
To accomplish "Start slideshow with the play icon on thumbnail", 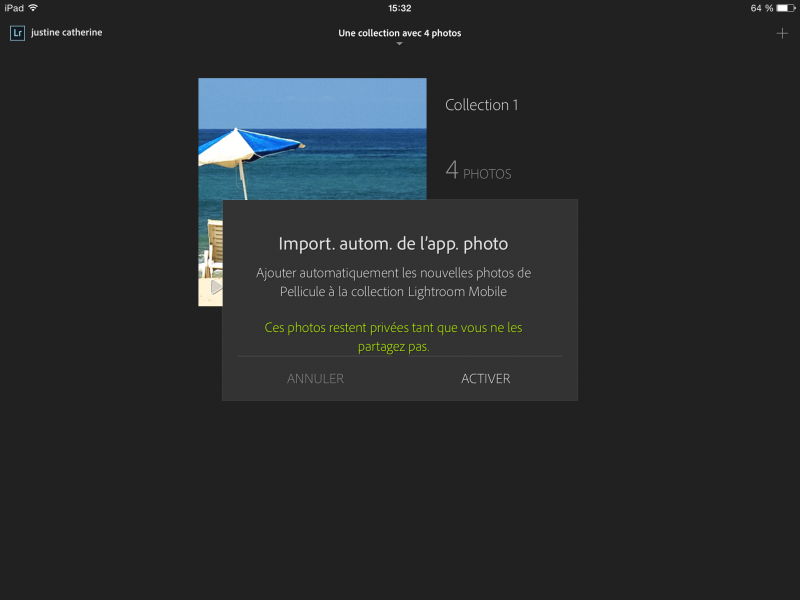I will coord(216,287).
